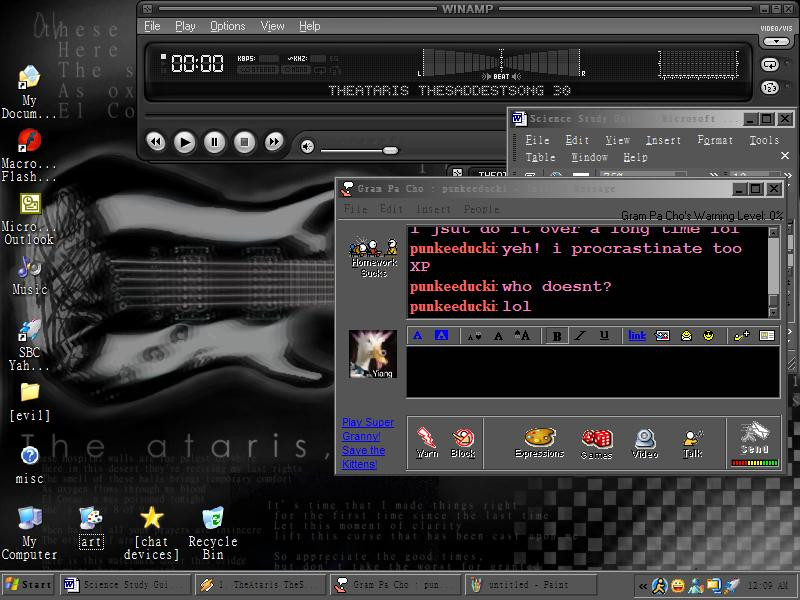Viewport: 800px width, 600px height.
Task: Click the insert picture icon in chat
Action: [x=662, y=336]
